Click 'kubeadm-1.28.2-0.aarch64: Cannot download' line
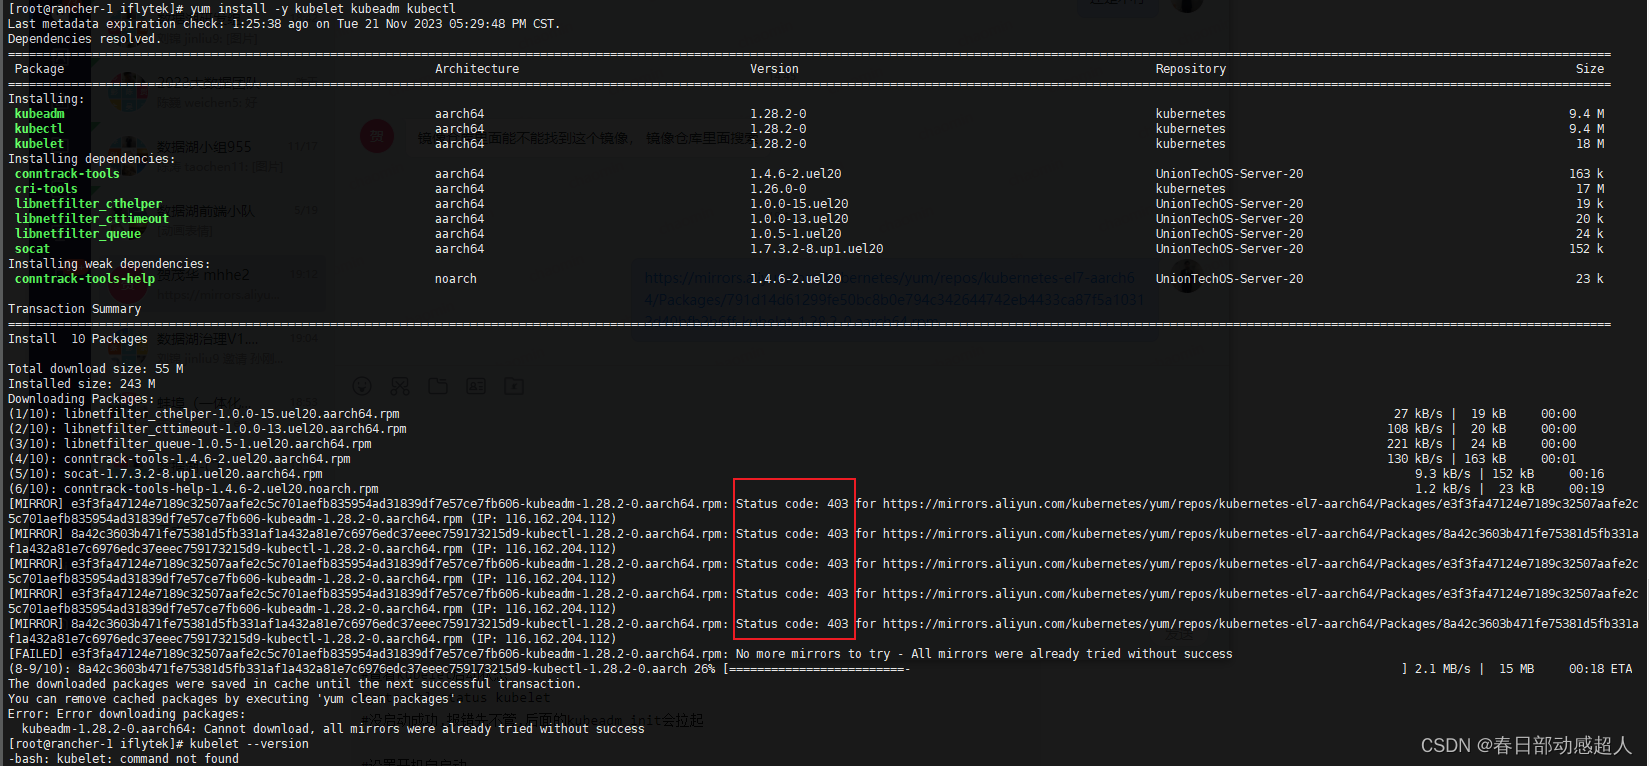 pyautogui.click(x=333, y=728)
